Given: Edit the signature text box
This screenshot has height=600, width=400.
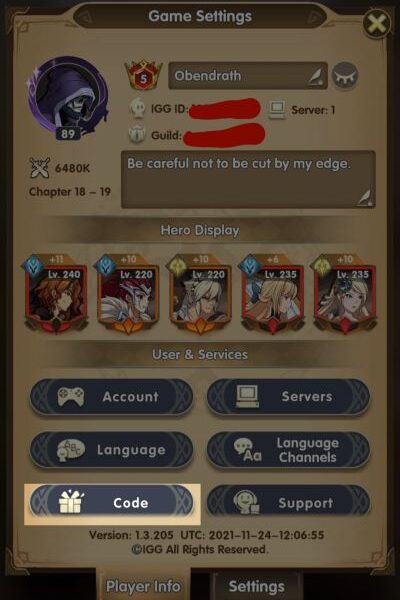Looking at the screenshot, I should pyautogui.click(x=248, y=179).
